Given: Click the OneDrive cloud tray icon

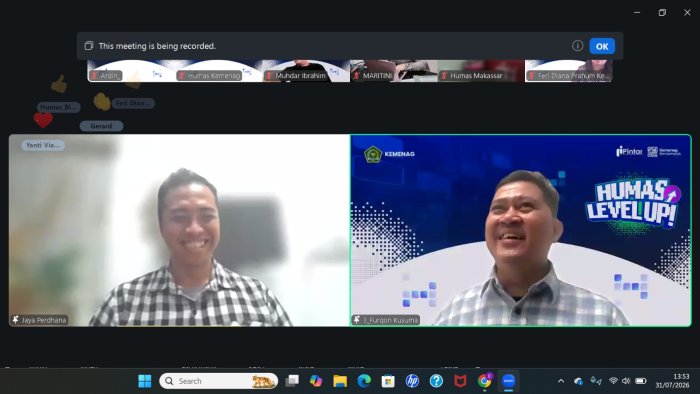Looking at the screenshot, I should click(578, 381).
